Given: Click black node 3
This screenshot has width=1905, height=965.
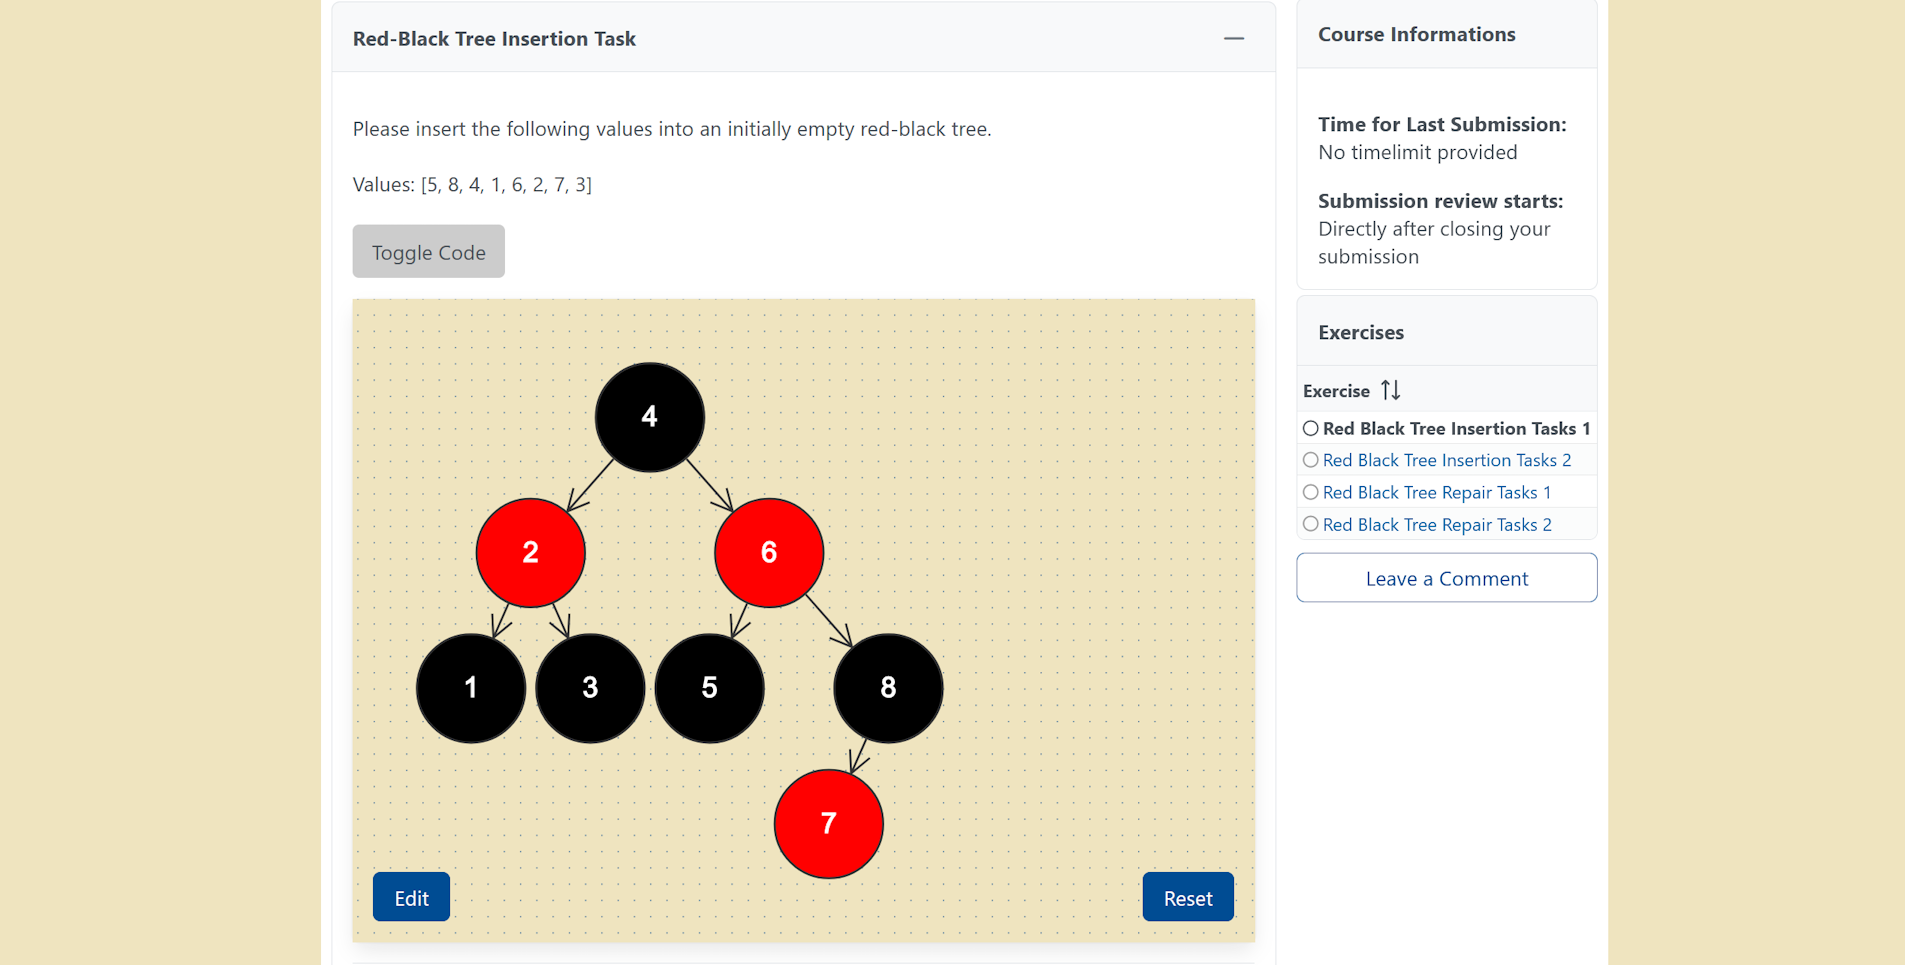Looking at the screenshot, I should 590,688.
